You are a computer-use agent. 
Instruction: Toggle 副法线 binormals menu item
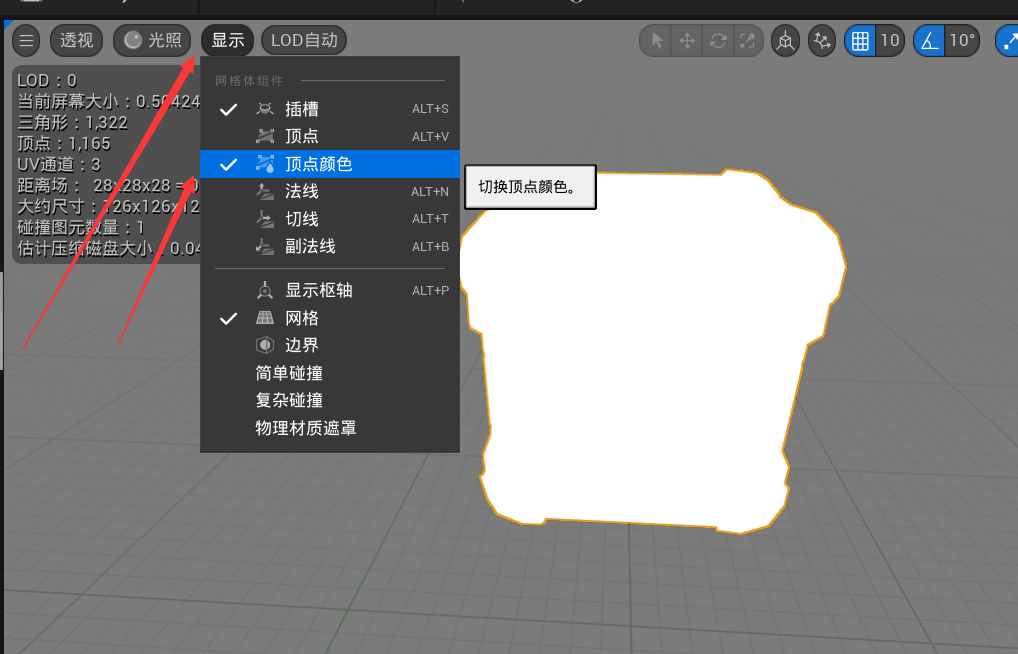pyautogui.click(x=330, y=247)
